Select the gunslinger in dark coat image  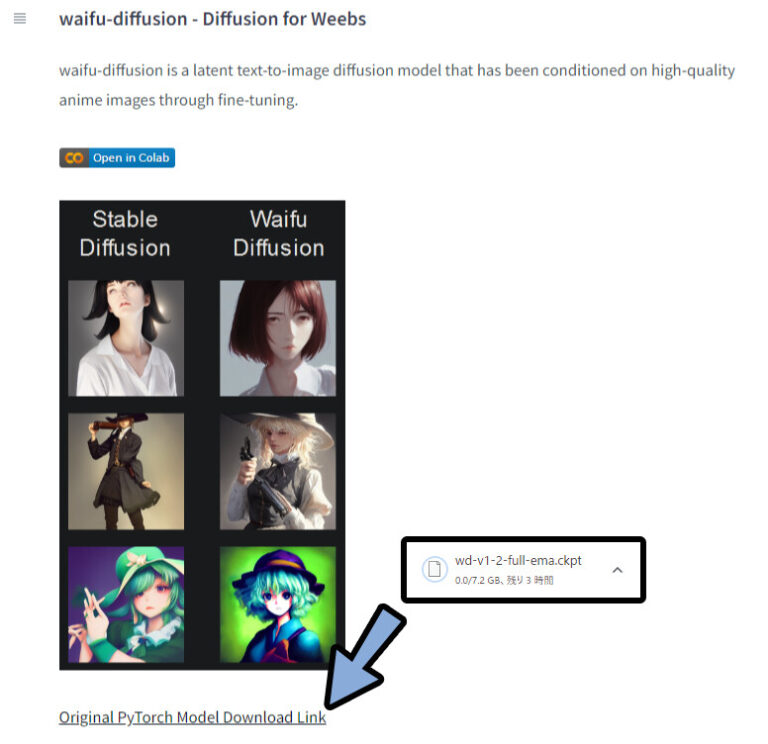pyautogui.click(x=126, y=471)
